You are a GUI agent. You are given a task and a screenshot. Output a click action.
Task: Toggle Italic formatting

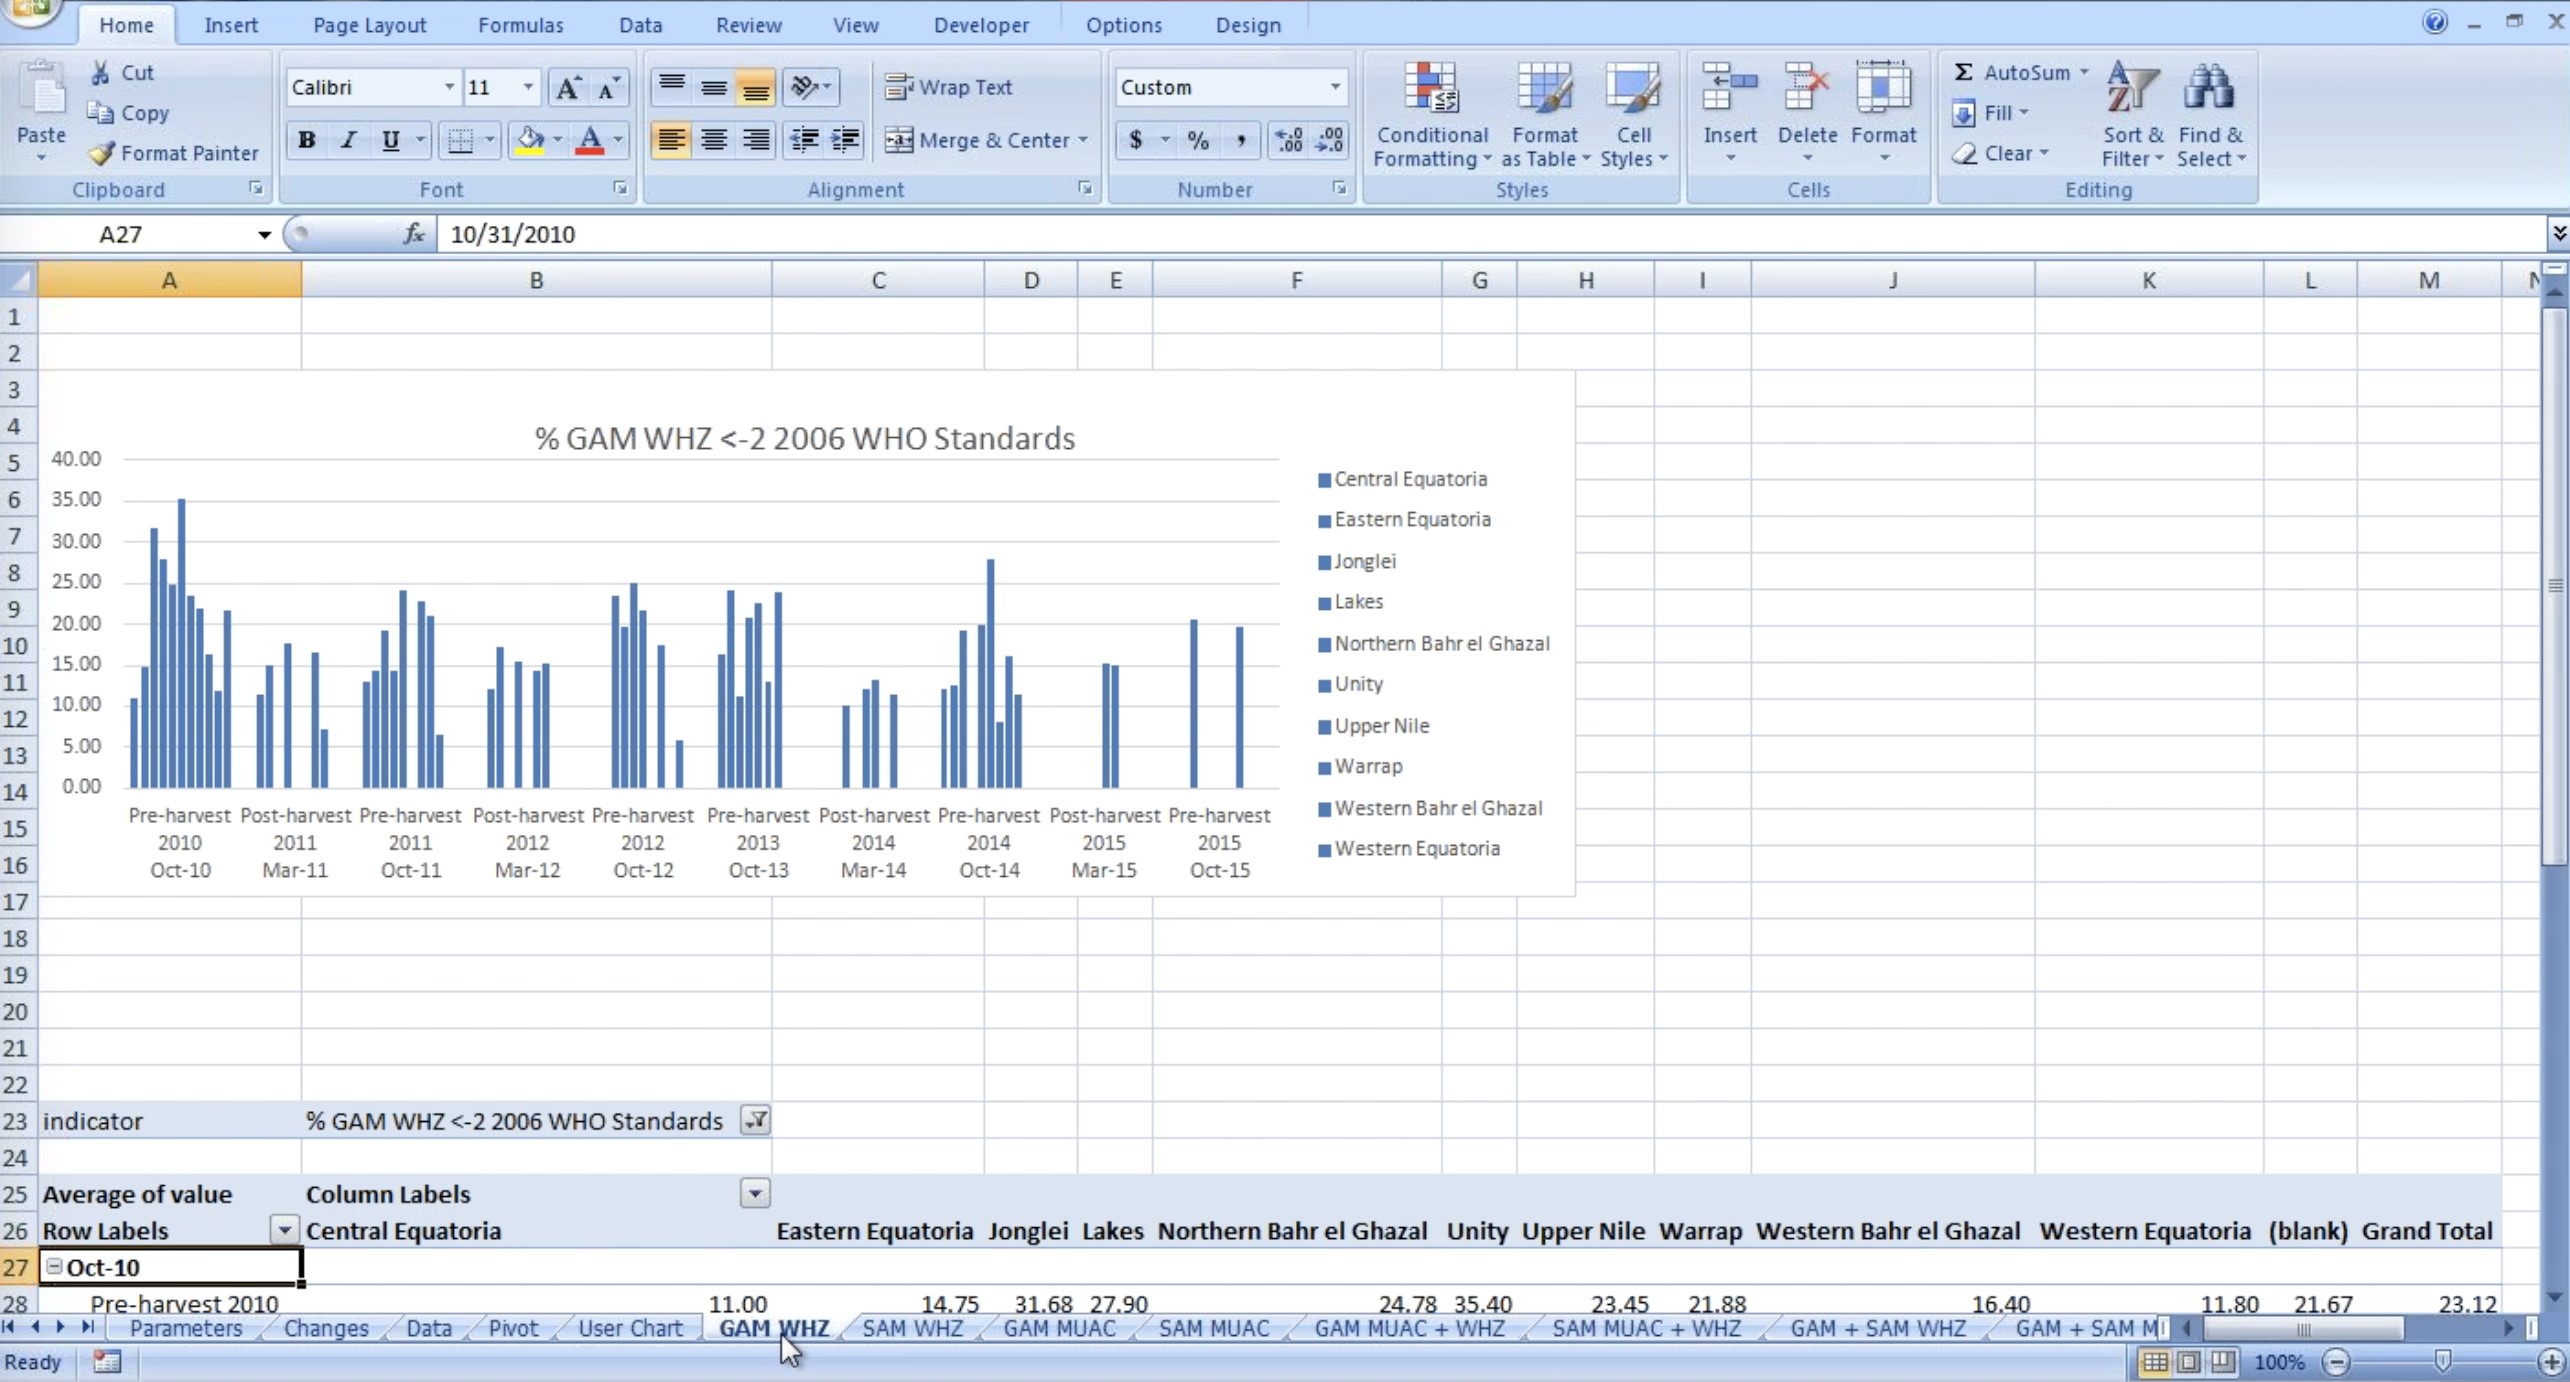click(x=348, y=140)
